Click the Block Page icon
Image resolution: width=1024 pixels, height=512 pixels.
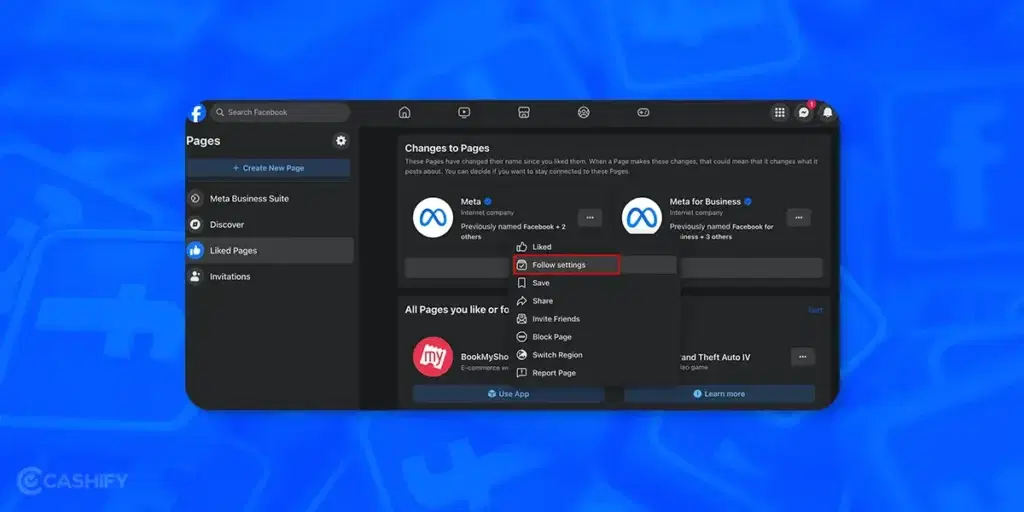tap(522, 337)
